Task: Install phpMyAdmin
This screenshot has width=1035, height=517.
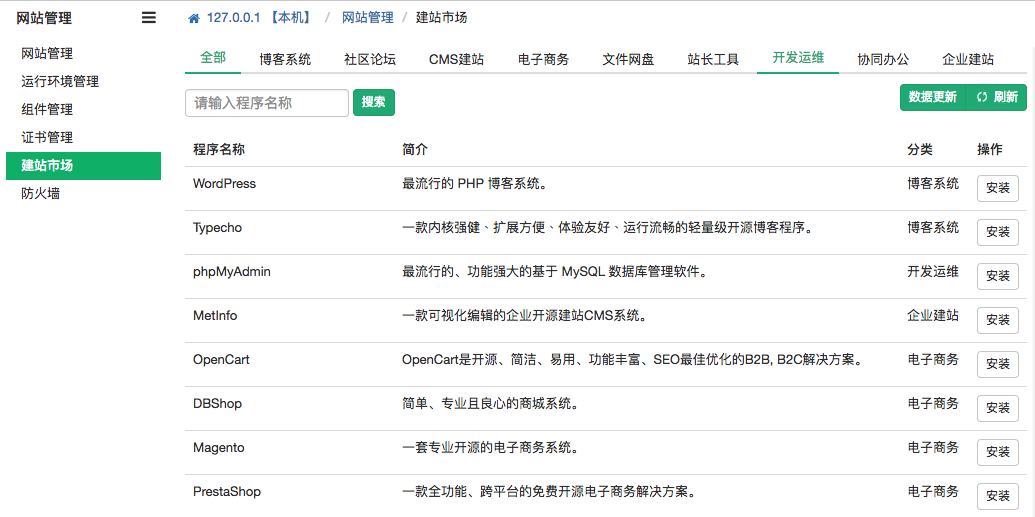Action: click(x=997, y=276)
